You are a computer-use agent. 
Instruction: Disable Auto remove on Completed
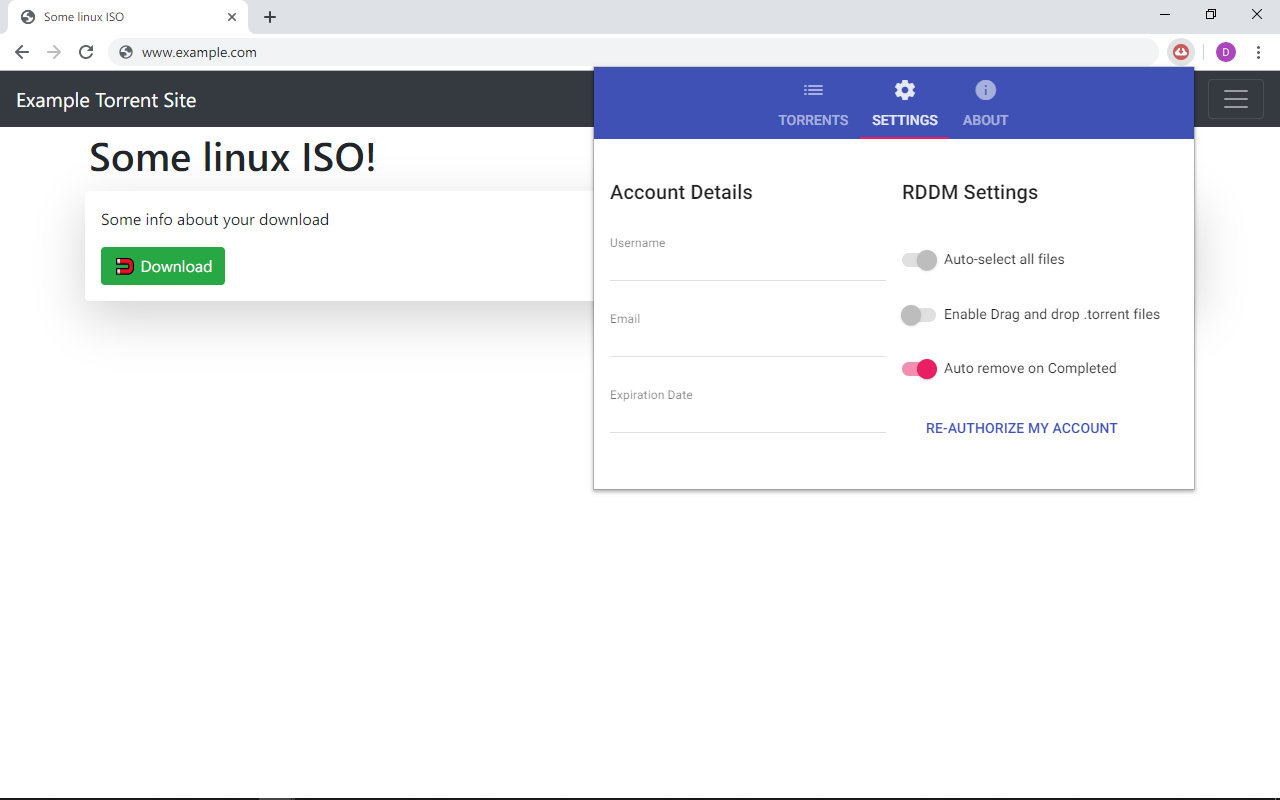pos(918,368)
